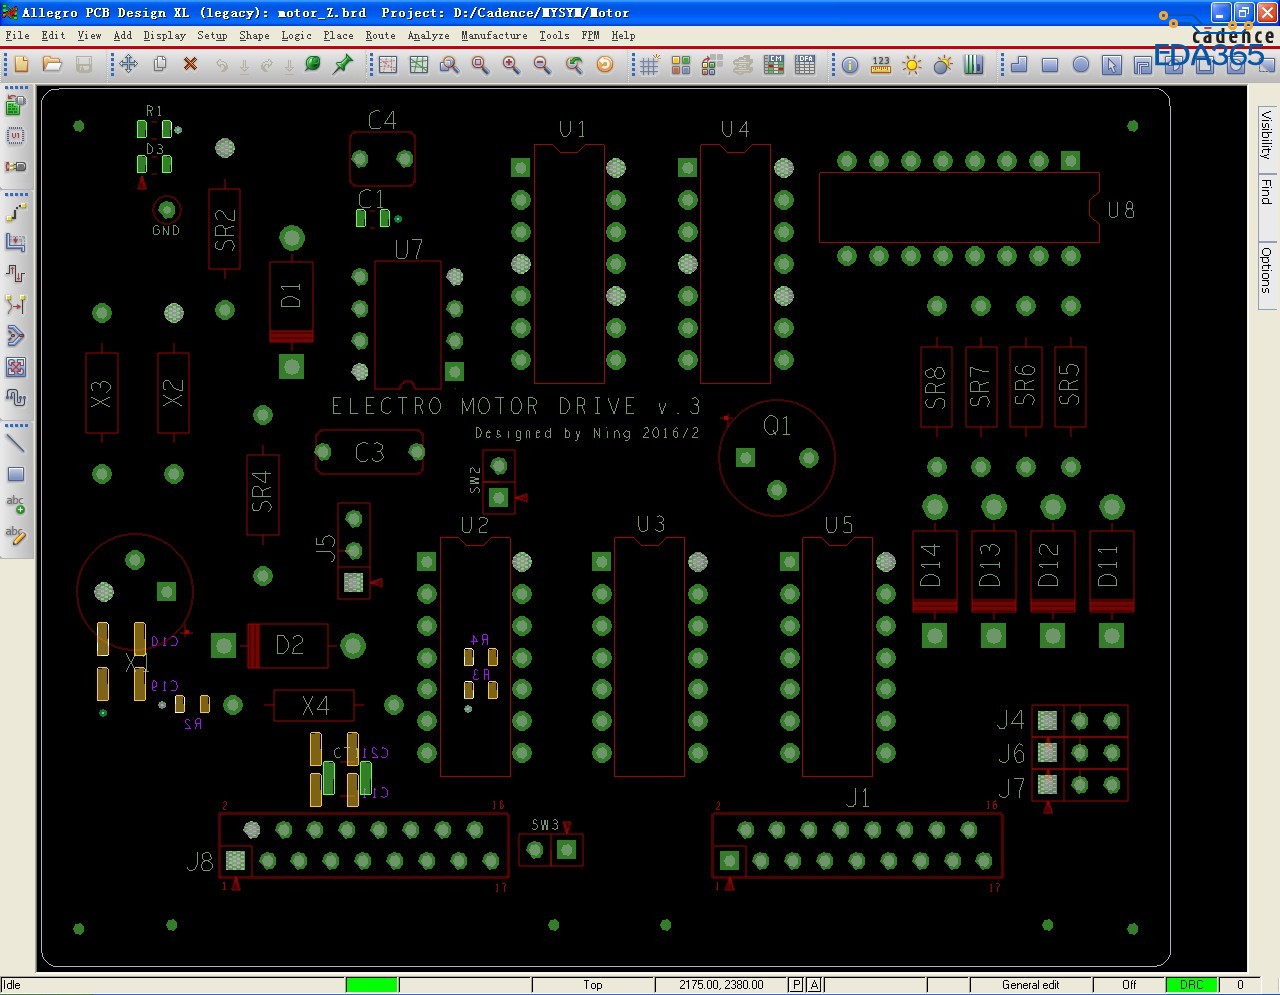Click the yellow sun Hilight icon
This screenshot has height=995, width=1280.
point(912,65)
